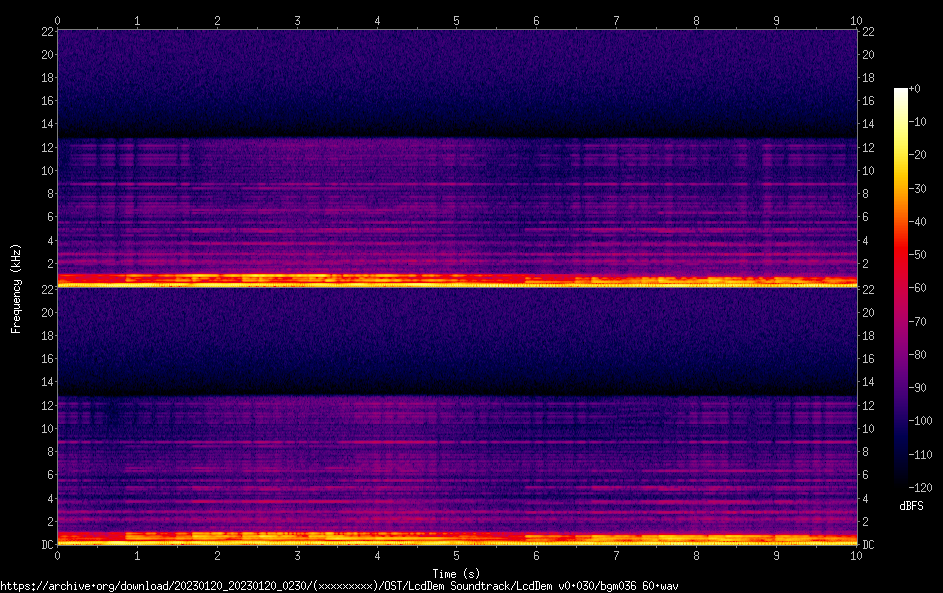The width and height of the screenshot is (943, 593).
Task: Click the 10 second tick on bottom axis
Action: 855,554
